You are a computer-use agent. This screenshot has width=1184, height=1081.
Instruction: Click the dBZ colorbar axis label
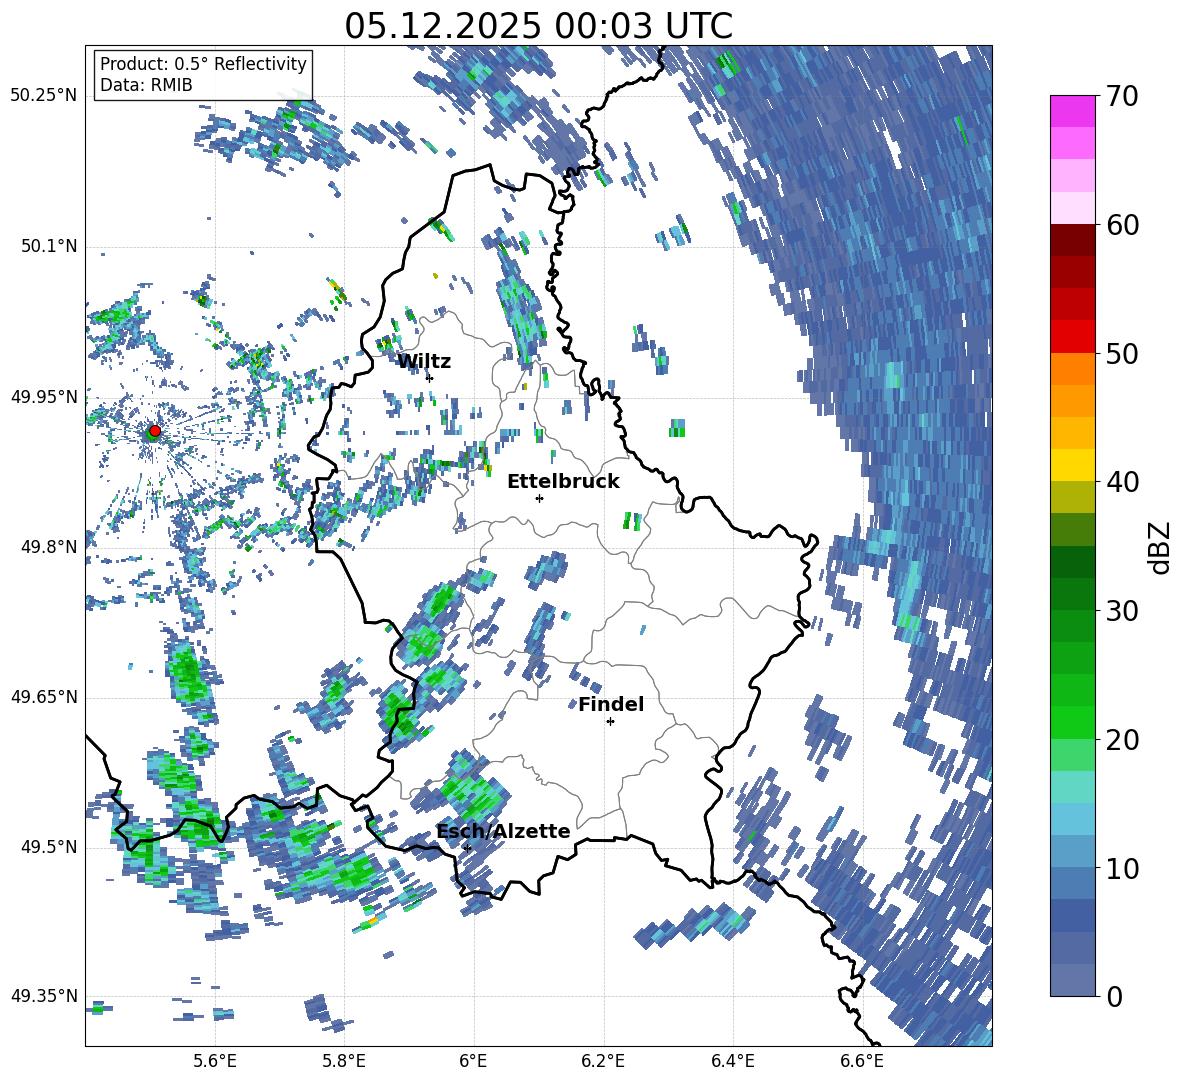coord(1161,547)
